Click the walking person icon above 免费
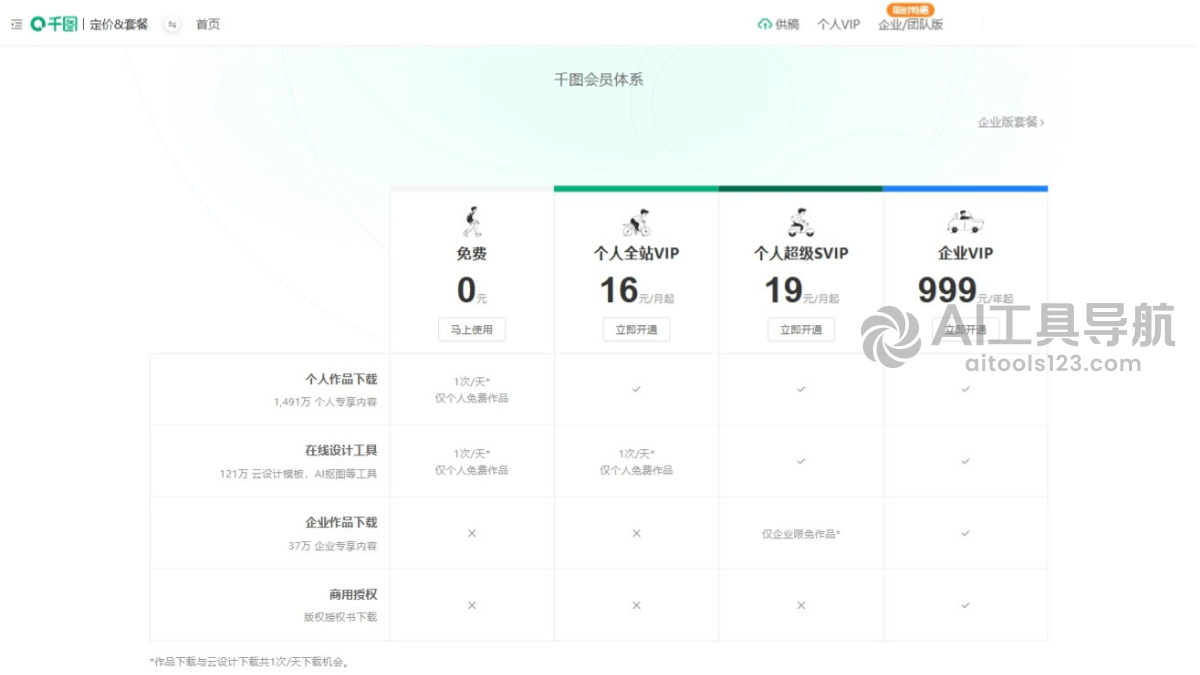Image resolution: width=1200 pixels, height=675 pixels. click(472, 221)
